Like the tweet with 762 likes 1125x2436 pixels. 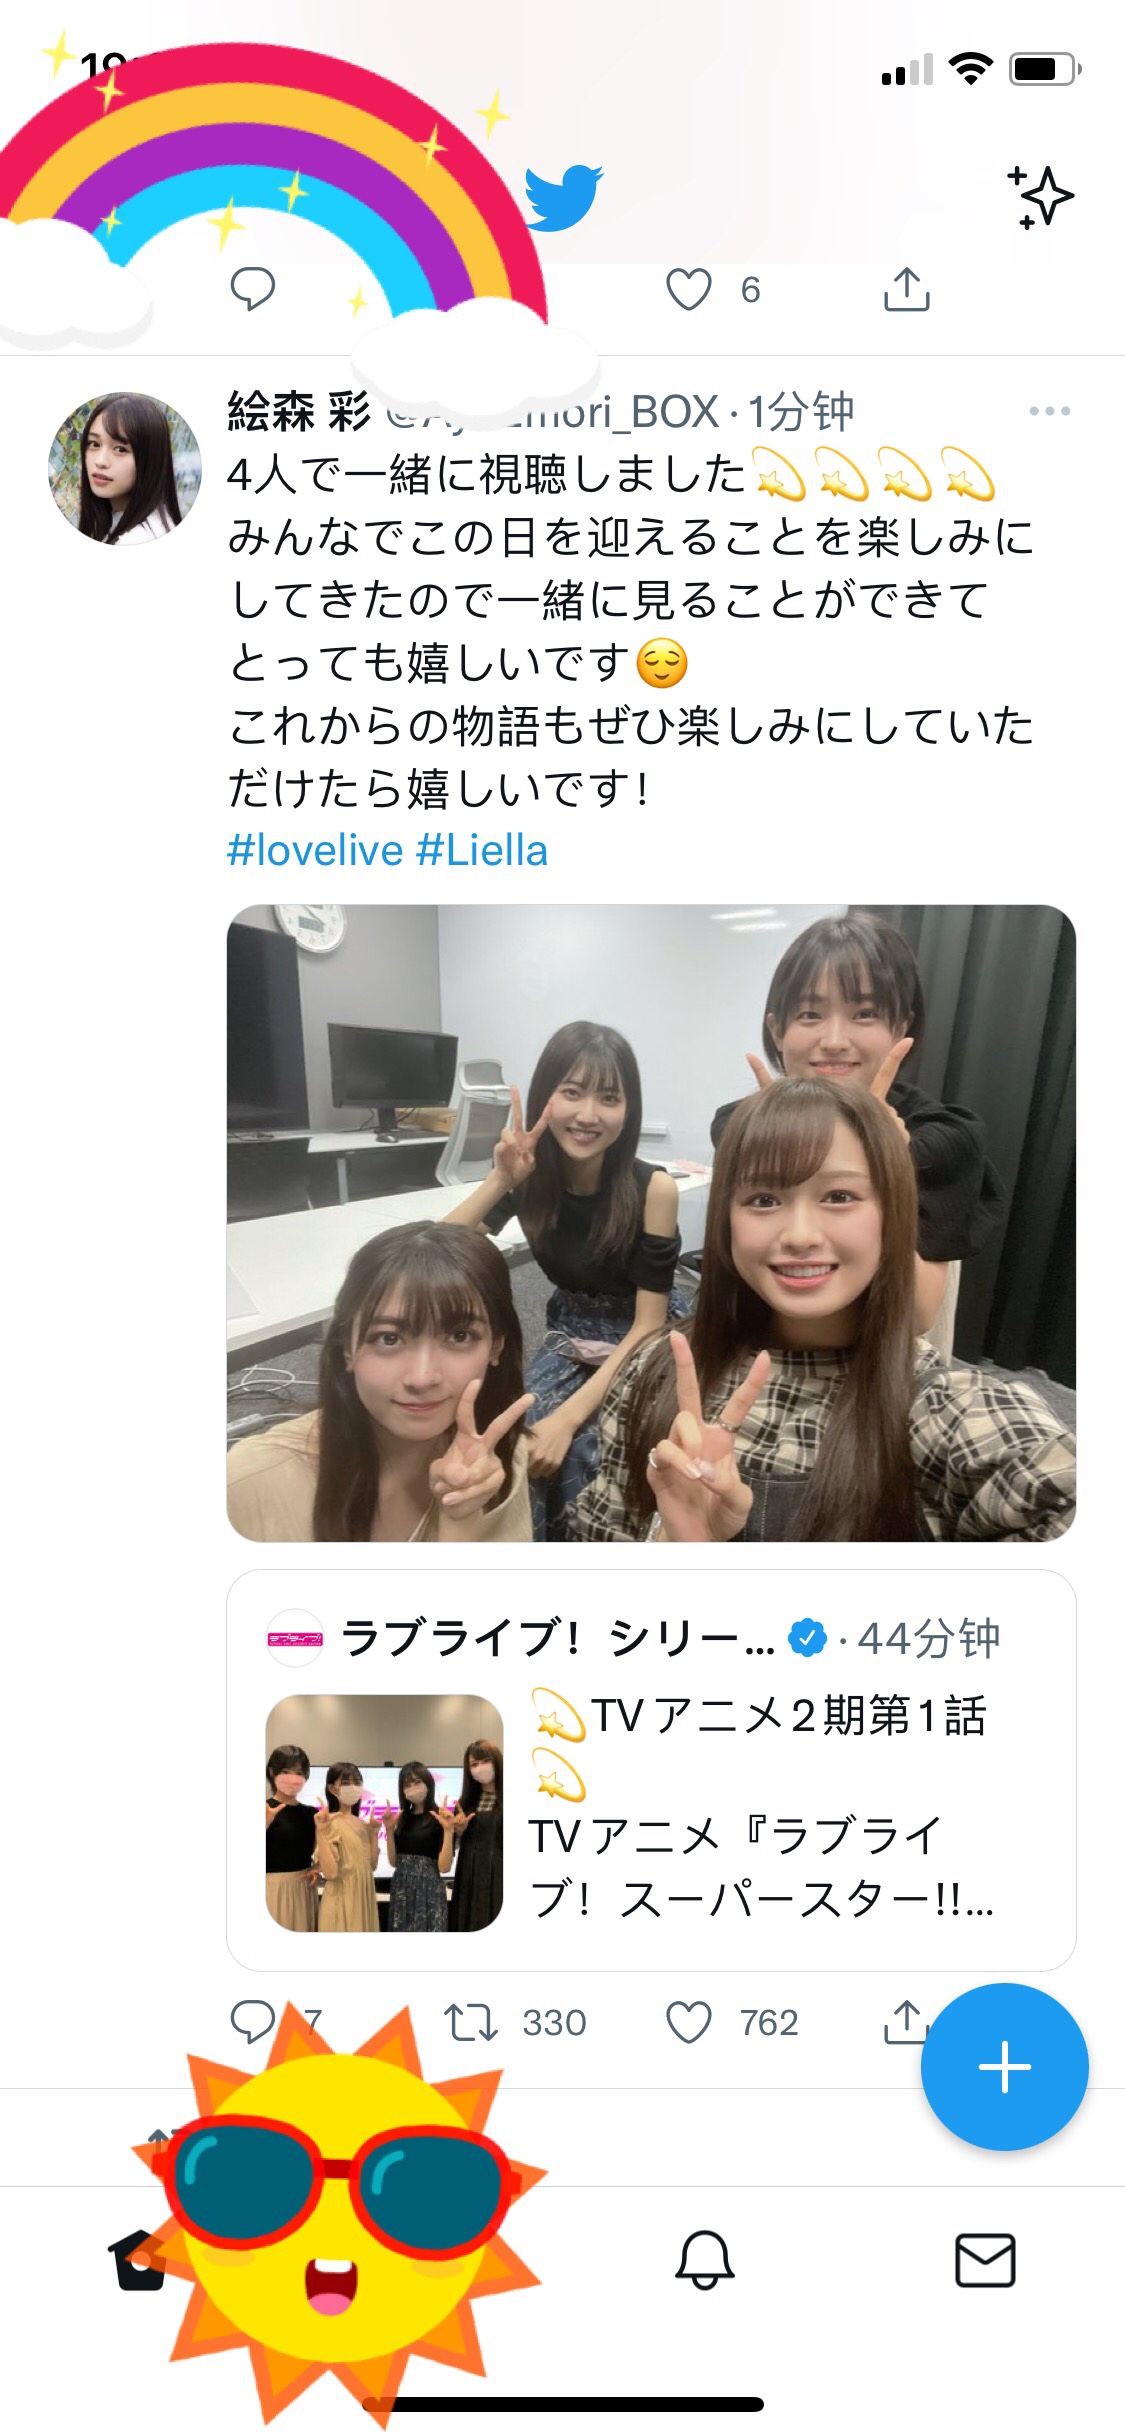[x=688, y=2022]
